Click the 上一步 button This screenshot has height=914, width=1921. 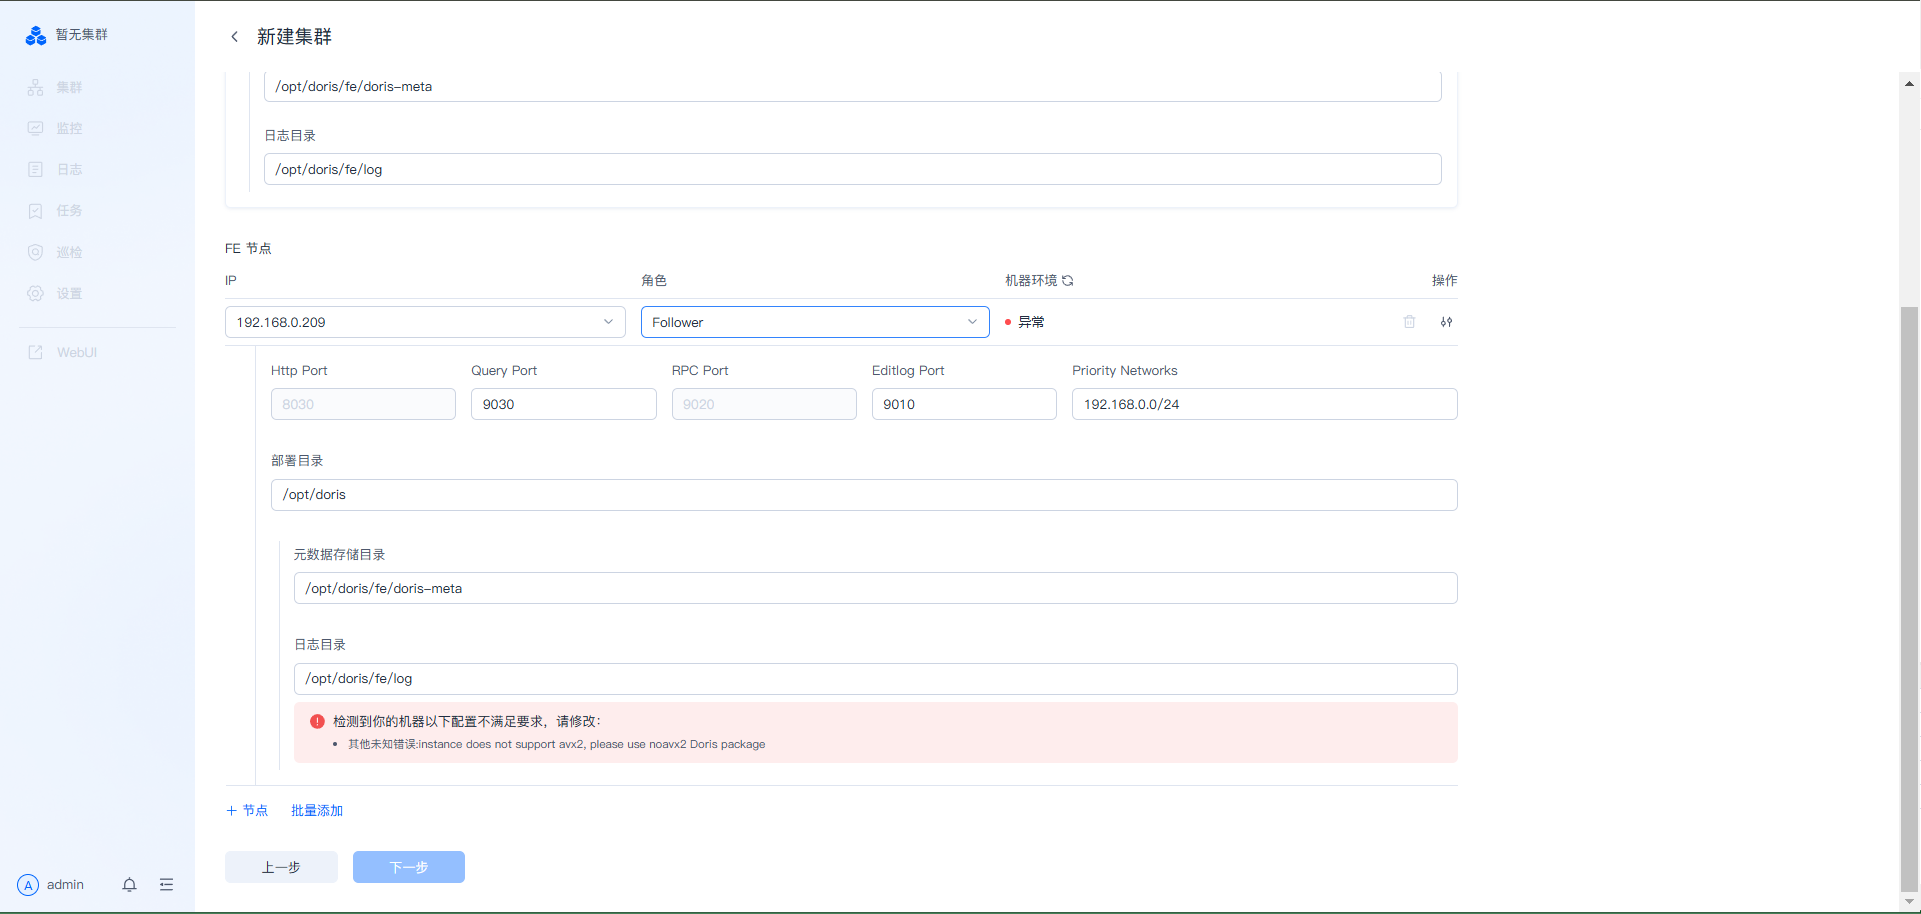pos(281,867)
